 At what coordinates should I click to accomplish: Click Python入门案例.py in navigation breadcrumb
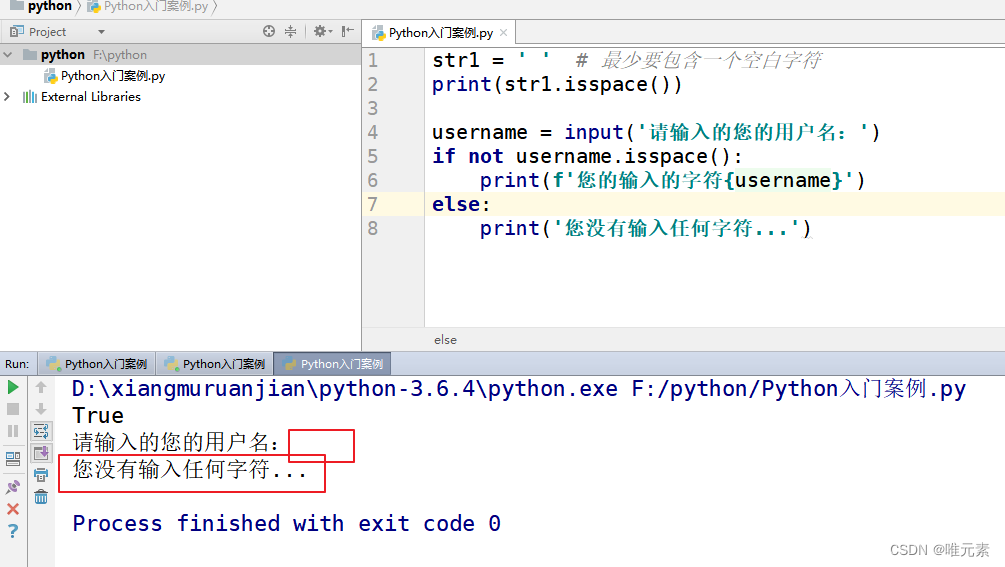tap(156, 6)
